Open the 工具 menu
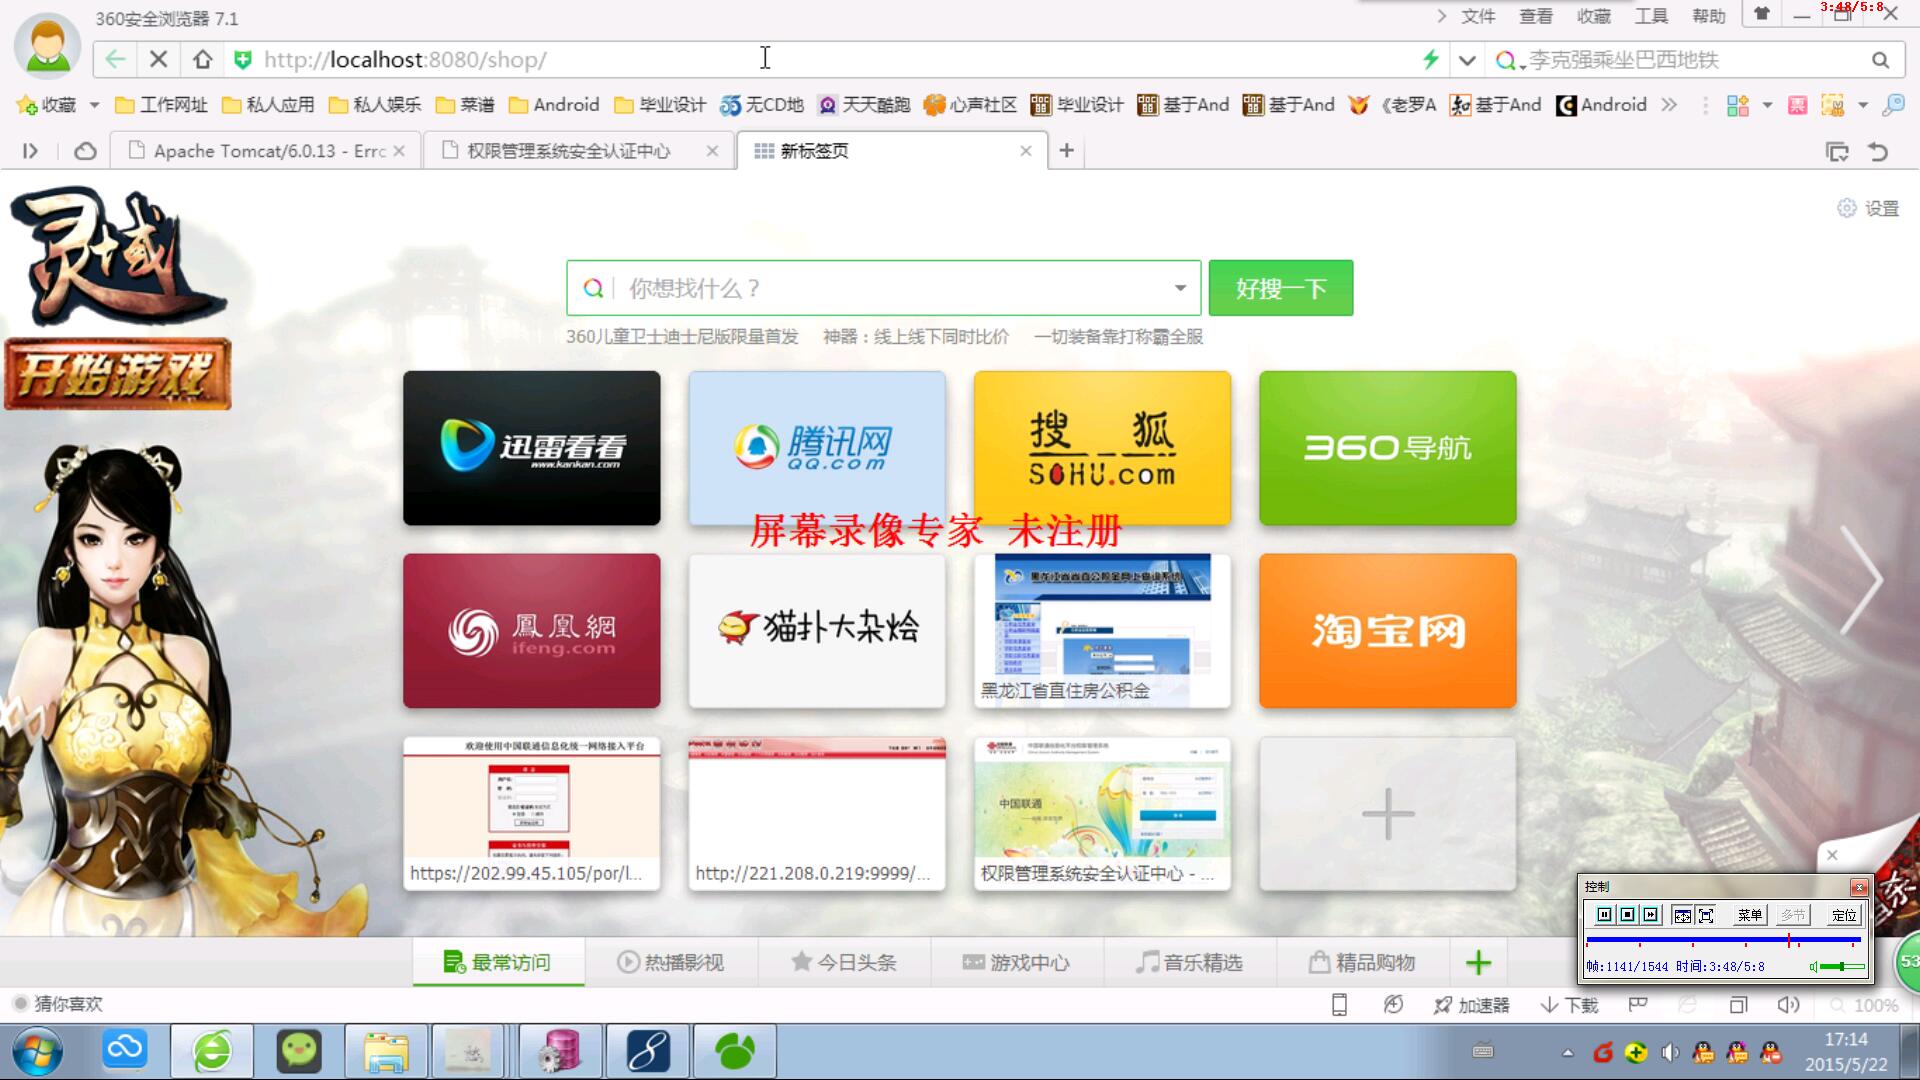This screenshot has width=1920, height=1080. (x=1651, y=16)
